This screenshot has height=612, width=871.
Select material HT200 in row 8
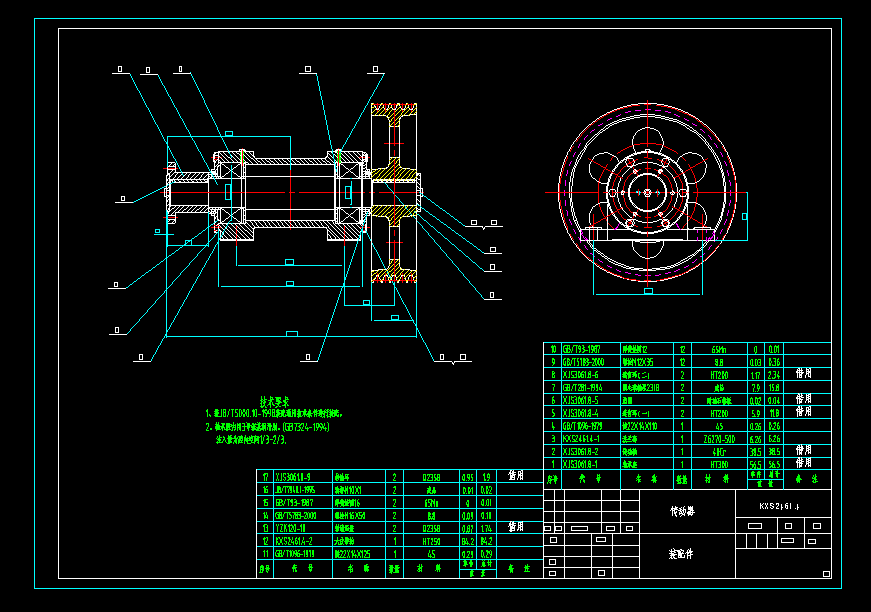click(x=719, y=375)
